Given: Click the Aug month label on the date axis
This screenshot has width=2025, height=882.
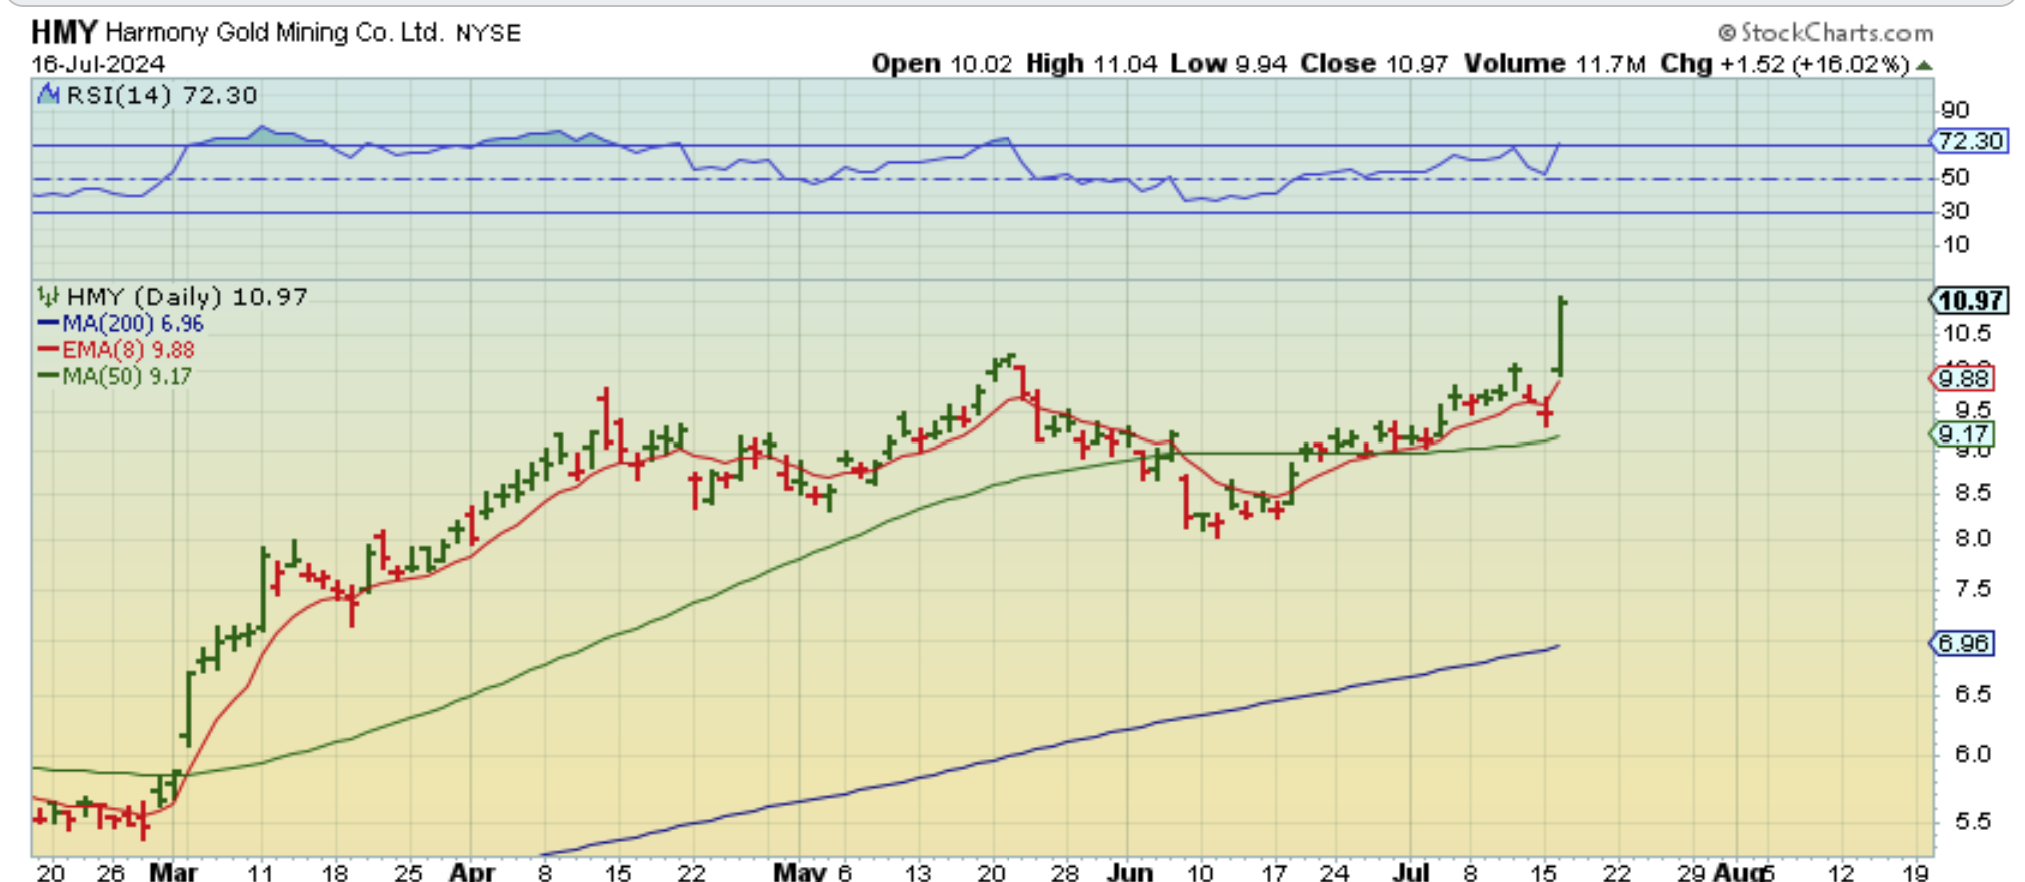Looking at the screenshot, I should 1737,872.
